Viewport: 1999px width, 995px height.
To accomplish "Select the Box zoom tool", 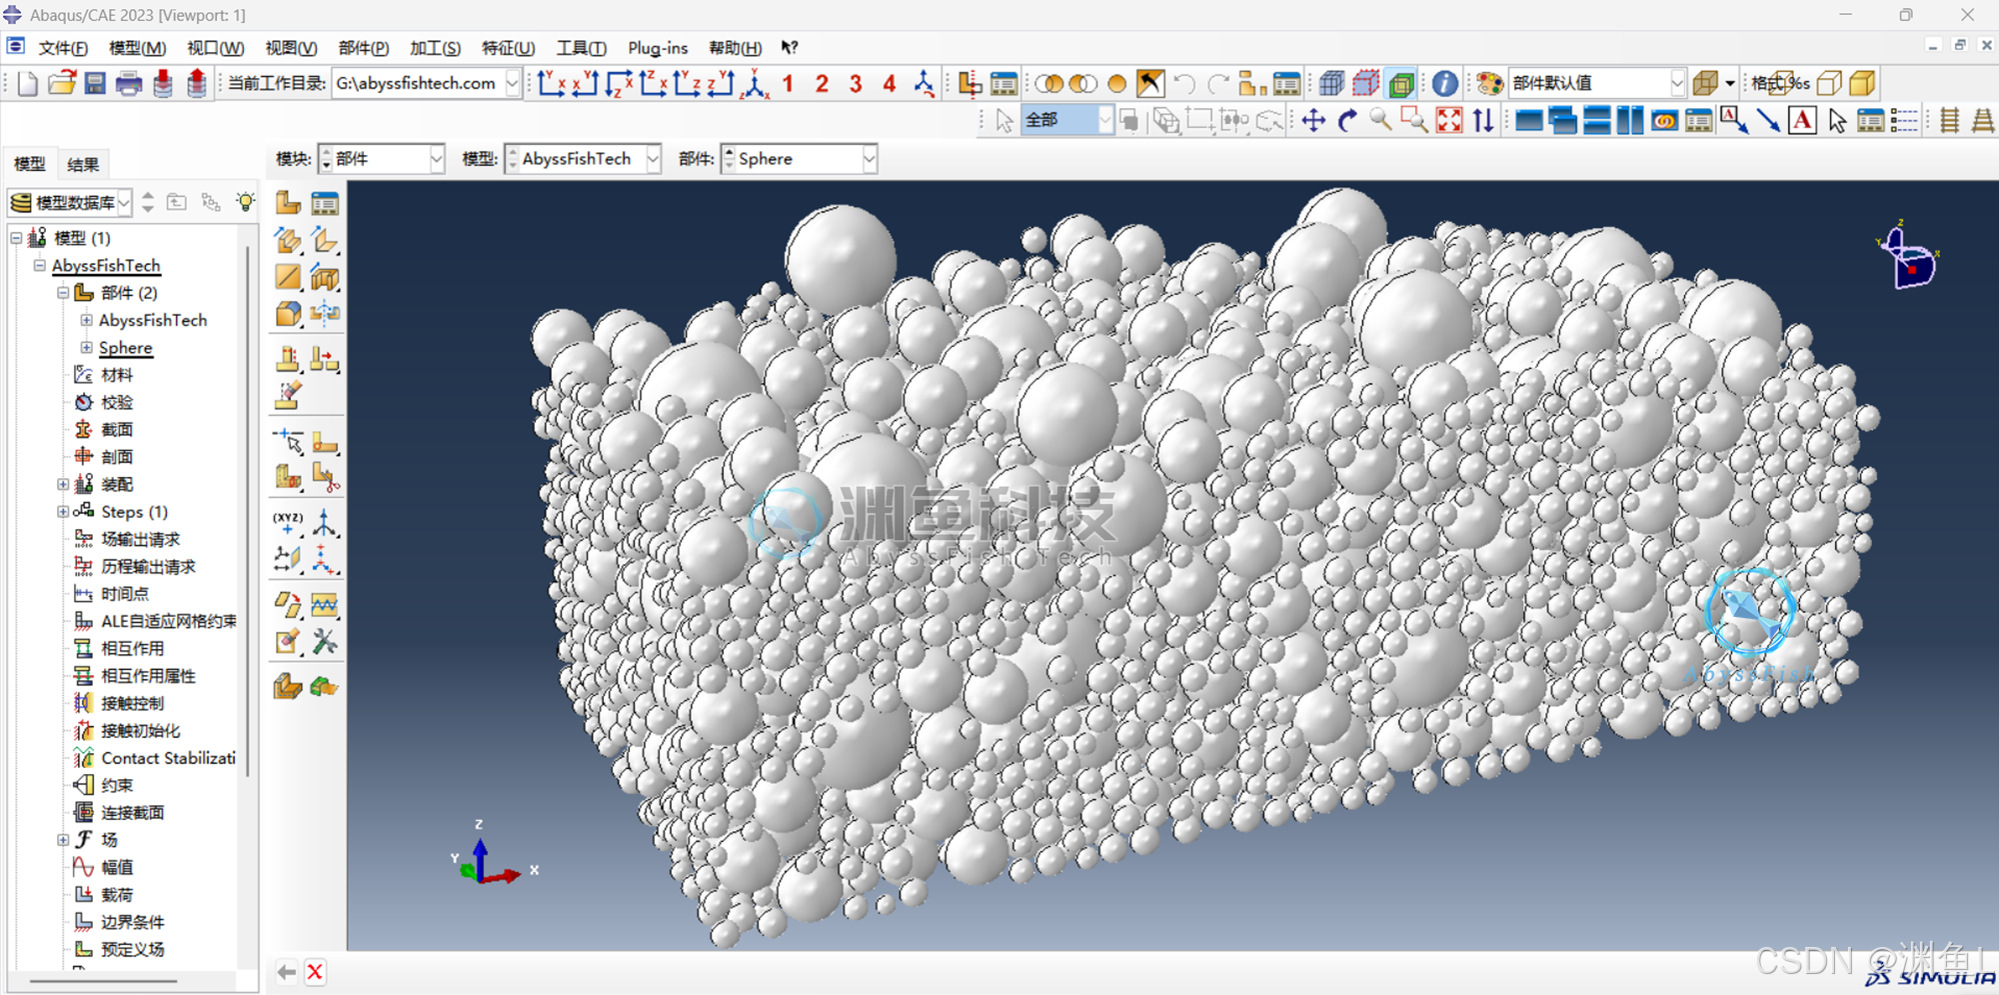I will [1414, 121].
